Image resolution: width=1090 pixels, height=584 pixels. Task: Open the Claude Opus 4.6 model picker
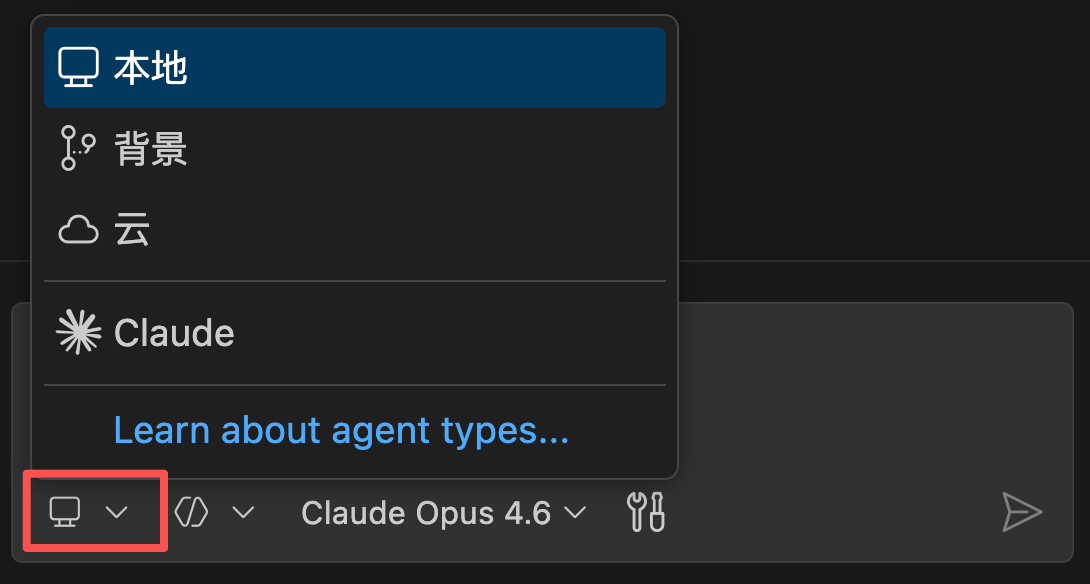(x=443, y=512)
